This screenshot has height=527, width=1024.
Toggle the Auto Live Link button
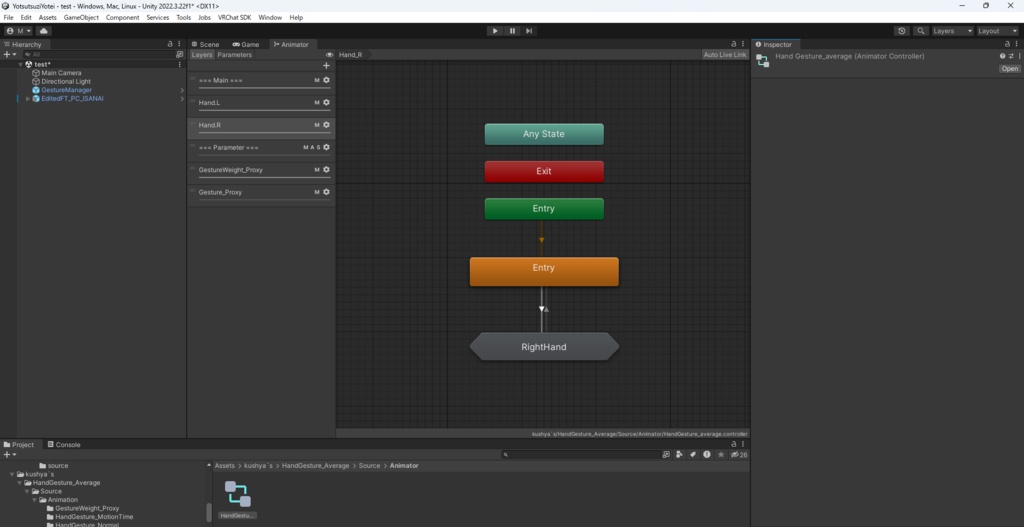(x=725, y=55)
